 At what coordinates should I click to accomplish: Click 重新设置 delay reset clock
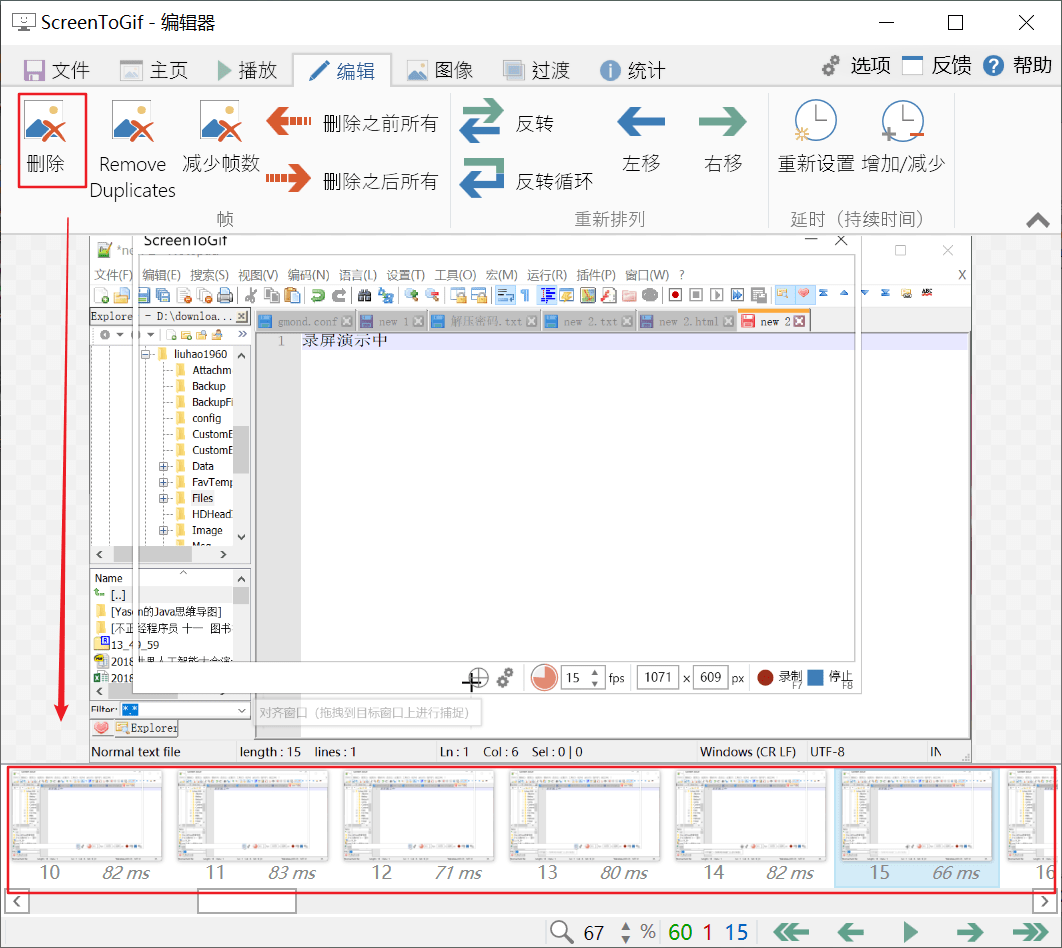pyautogui.click(x=815, y=121)
